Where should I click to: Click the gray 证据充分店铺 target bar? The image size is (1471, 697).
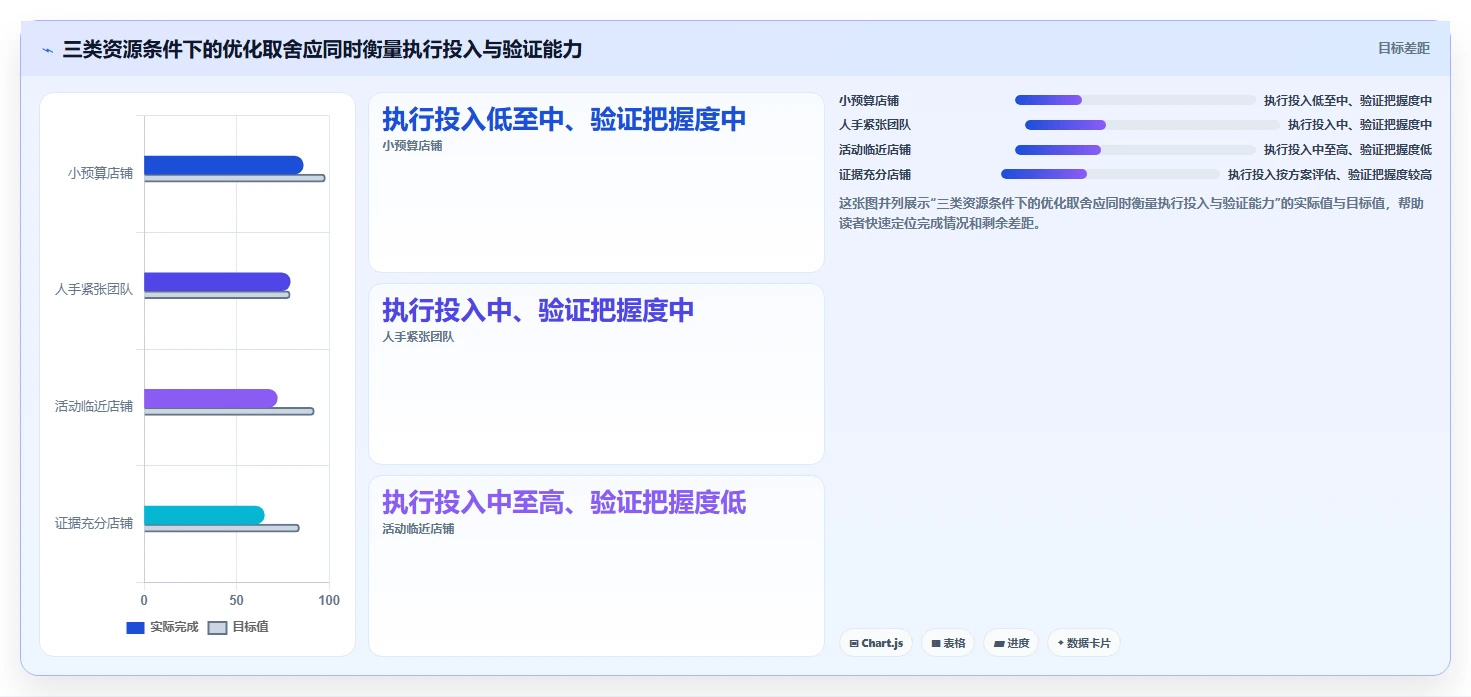[x=222, y=528]
